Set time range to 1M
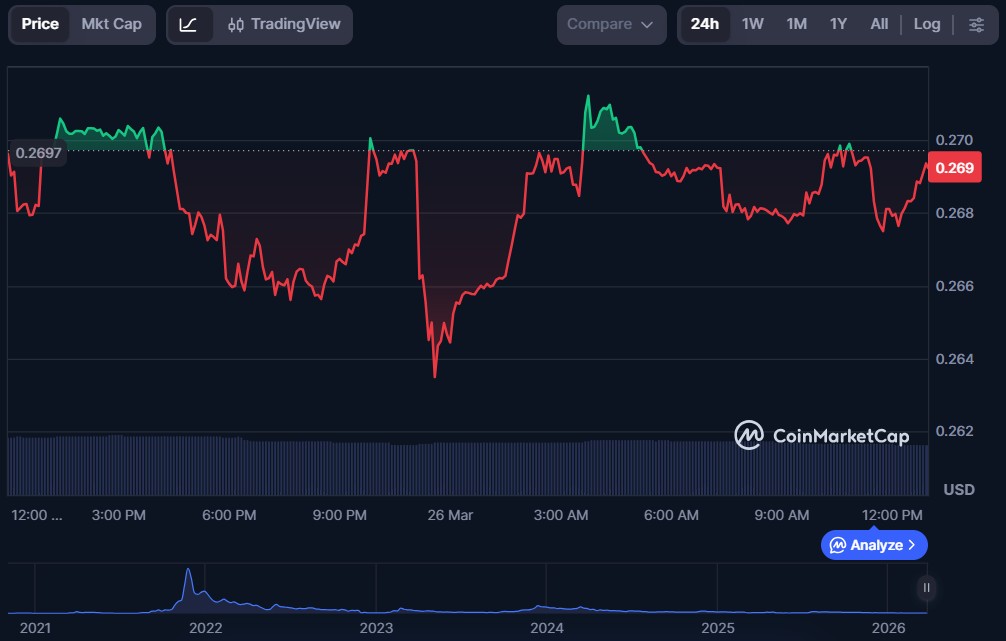 [796, 24]
